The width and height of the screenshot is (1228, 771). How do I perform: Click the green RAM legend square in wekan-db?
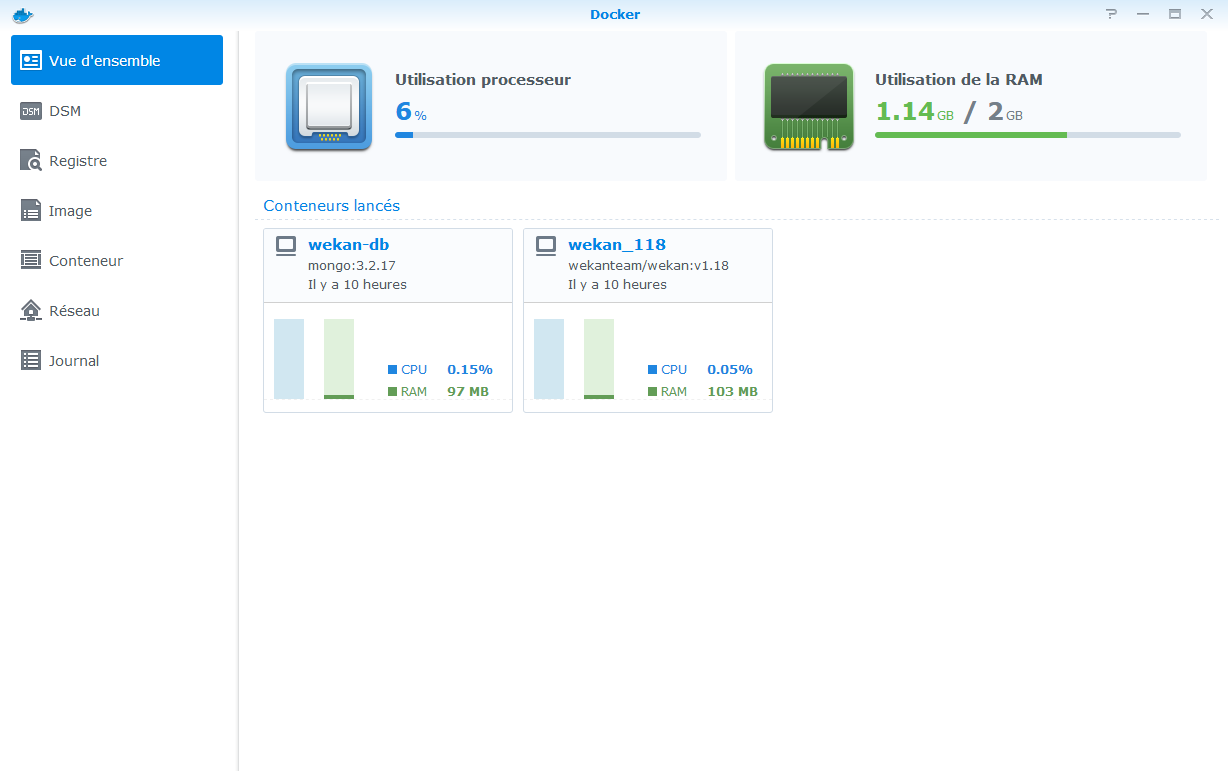[x=392, y=392]
